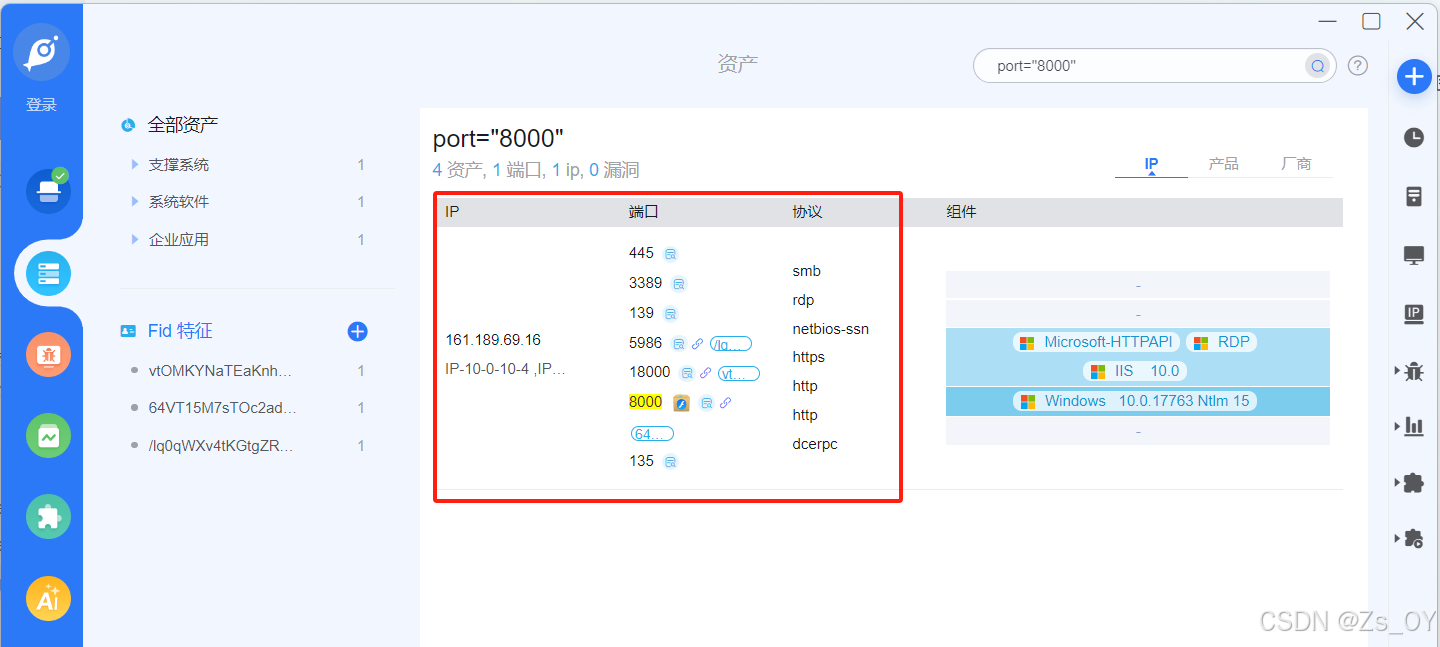This screenshot has width=1440, height=647.
Task: View banner details for port 135
Action: coord(671,462)
